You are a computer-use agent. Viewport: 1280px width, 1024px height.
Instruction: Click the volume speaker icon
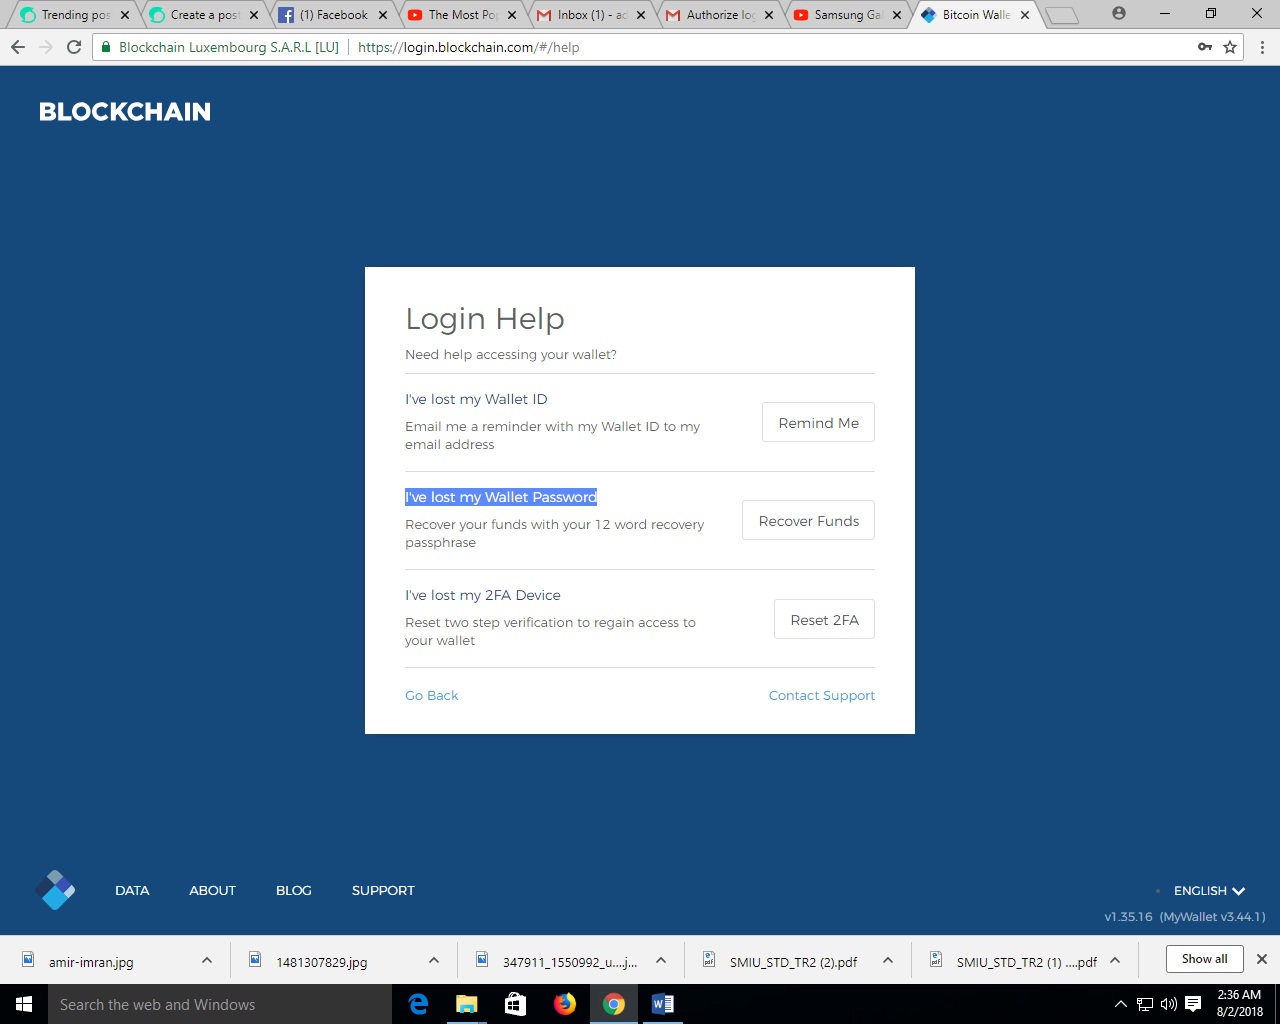coord(1168,1004)
